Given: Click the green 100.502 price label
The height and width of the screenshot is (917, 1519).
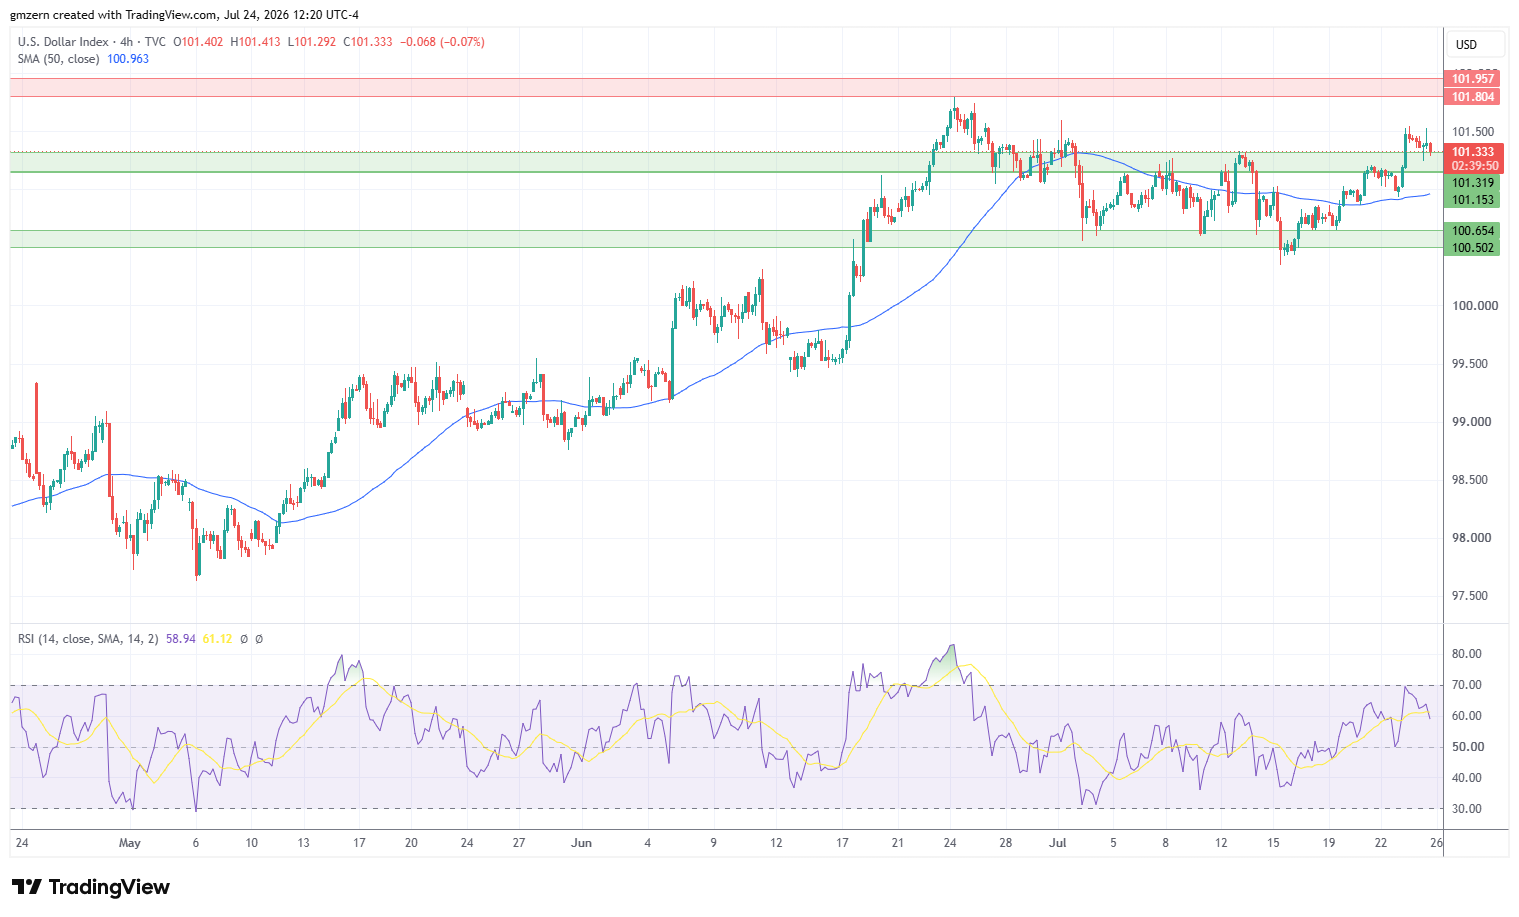Looking at the screenshot, I should click(x=1472, y=248).
